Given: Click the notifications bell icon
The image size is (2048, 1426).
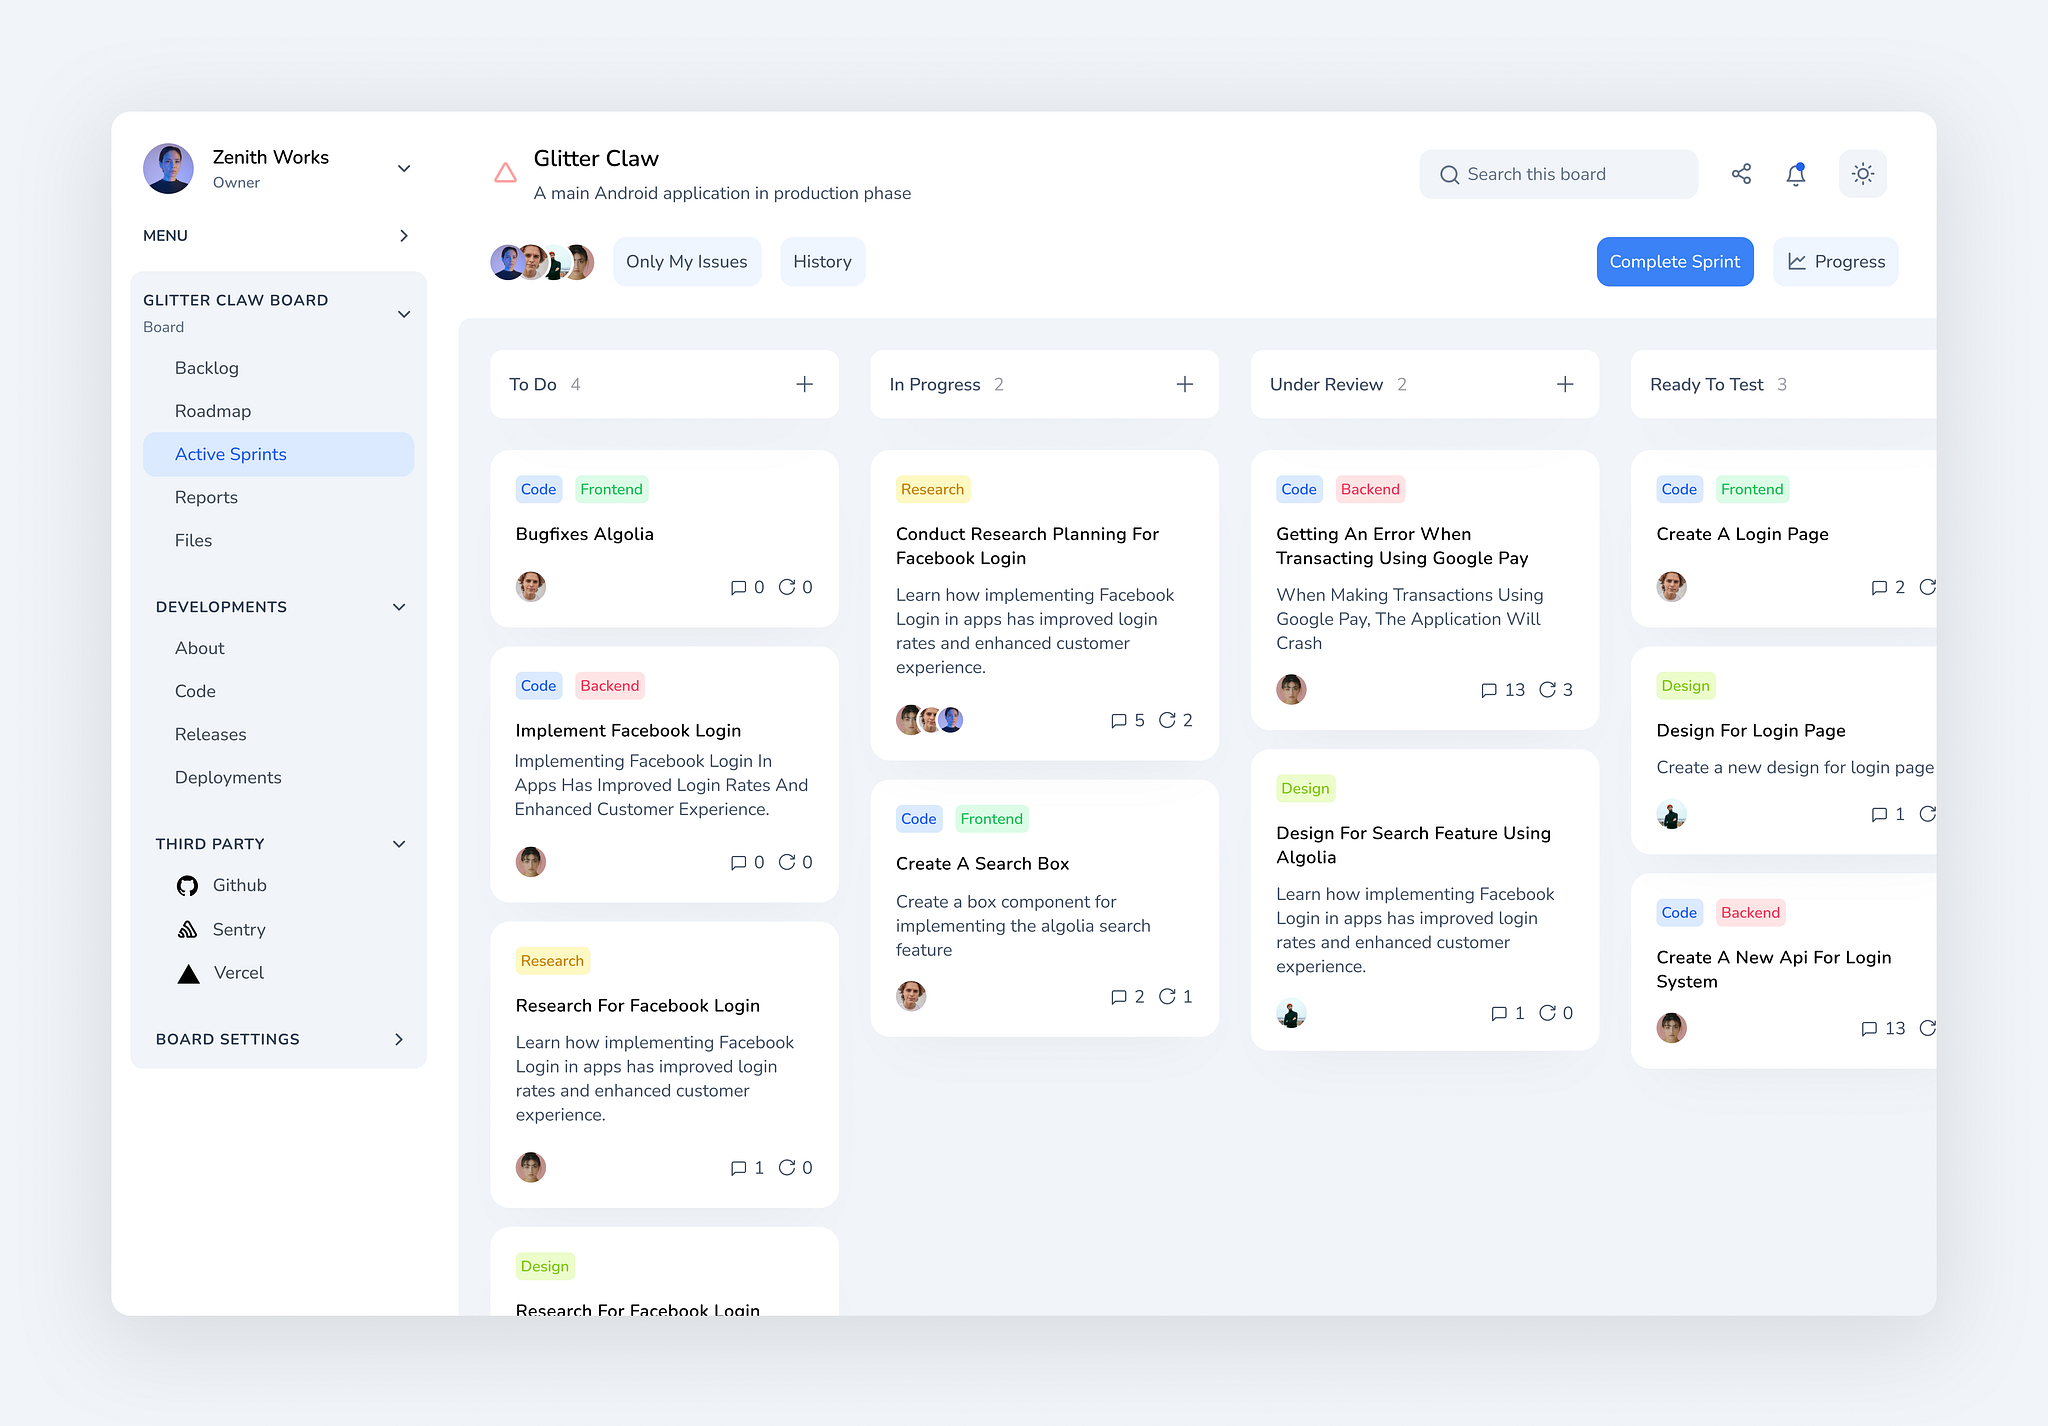Looking at the screenshot, I should [1796, 174].
